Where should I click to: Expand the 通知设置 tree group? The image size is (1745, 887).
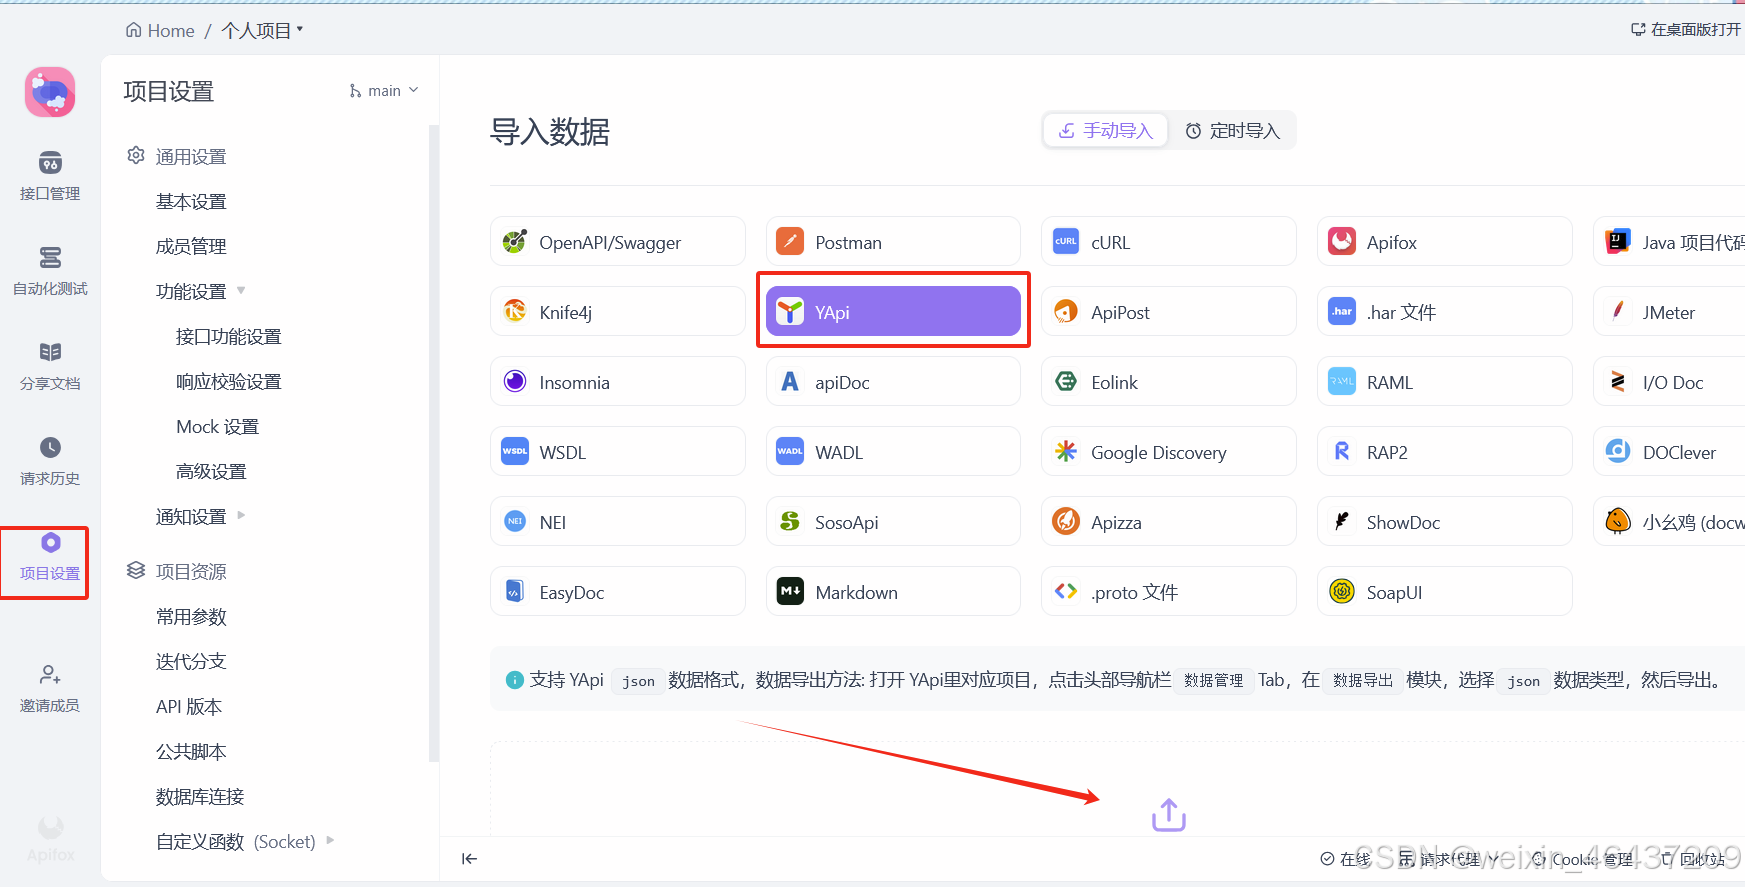tap(241, 516)
